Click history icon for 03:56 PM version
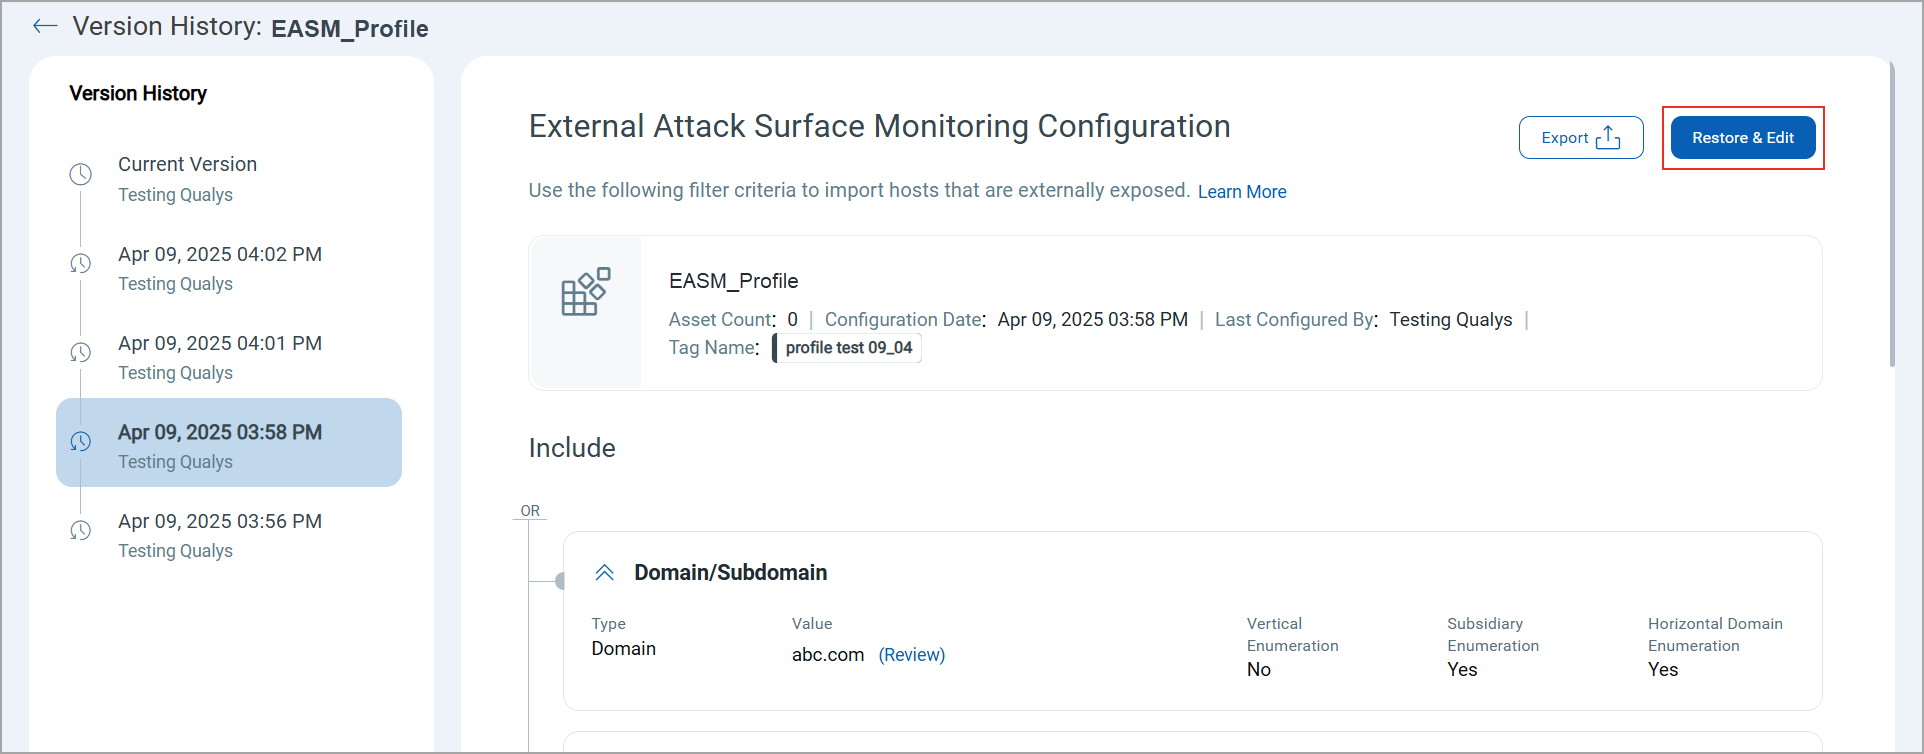The height and width of the screenshot is (754, 1924). coord(81,530)
